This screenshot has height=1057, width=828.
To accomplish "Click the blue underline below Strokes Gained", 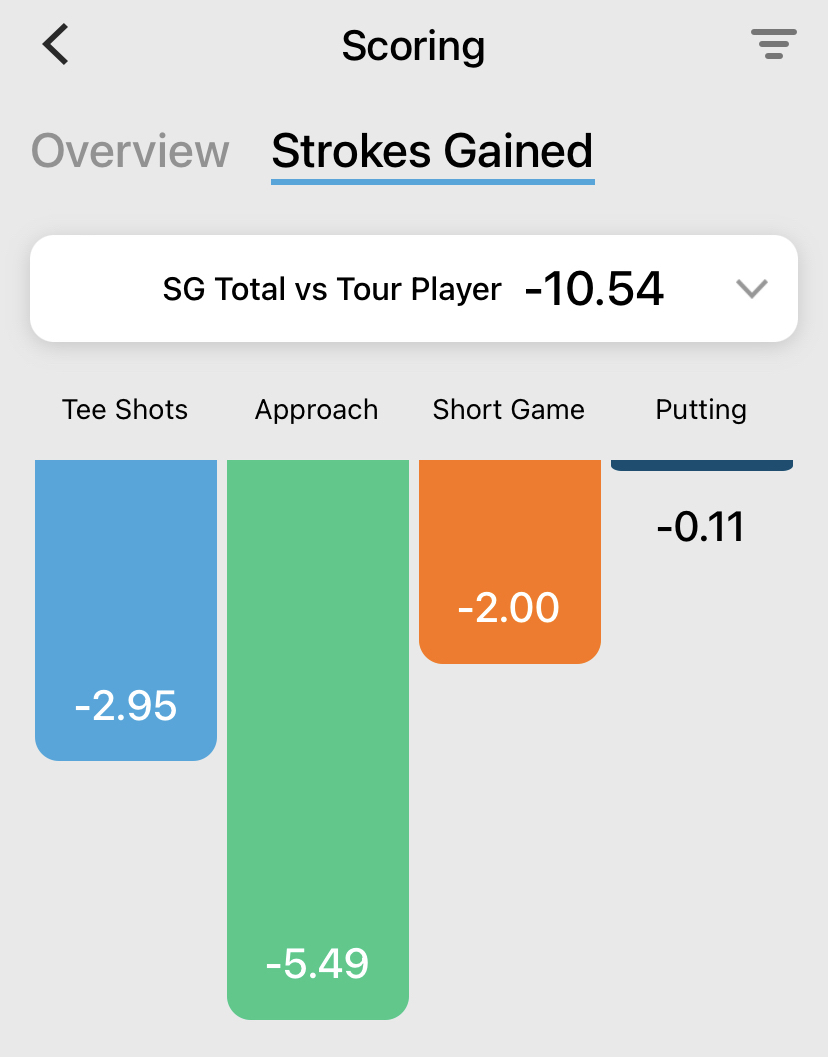I will coord(432,180).
